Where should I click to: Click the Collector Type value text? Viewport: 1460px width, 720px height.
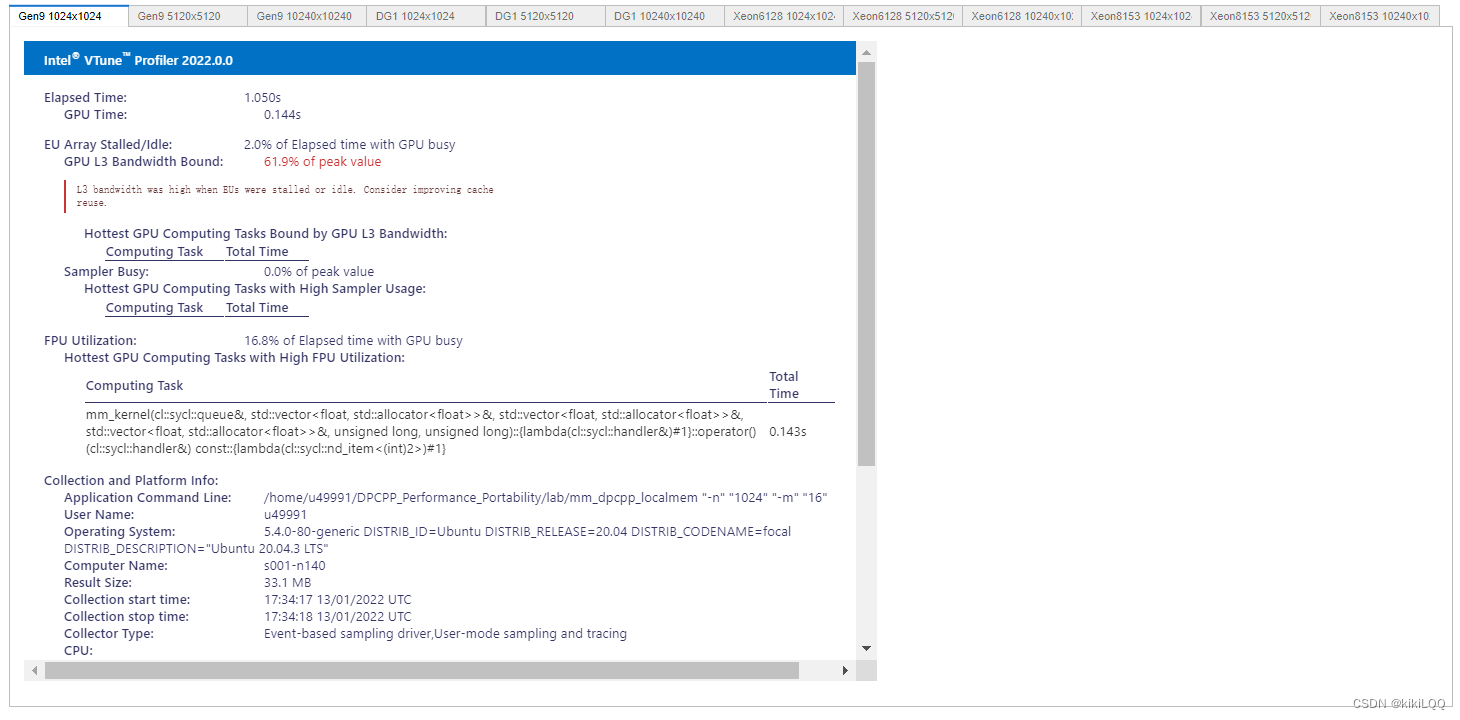tap(445, 634)
